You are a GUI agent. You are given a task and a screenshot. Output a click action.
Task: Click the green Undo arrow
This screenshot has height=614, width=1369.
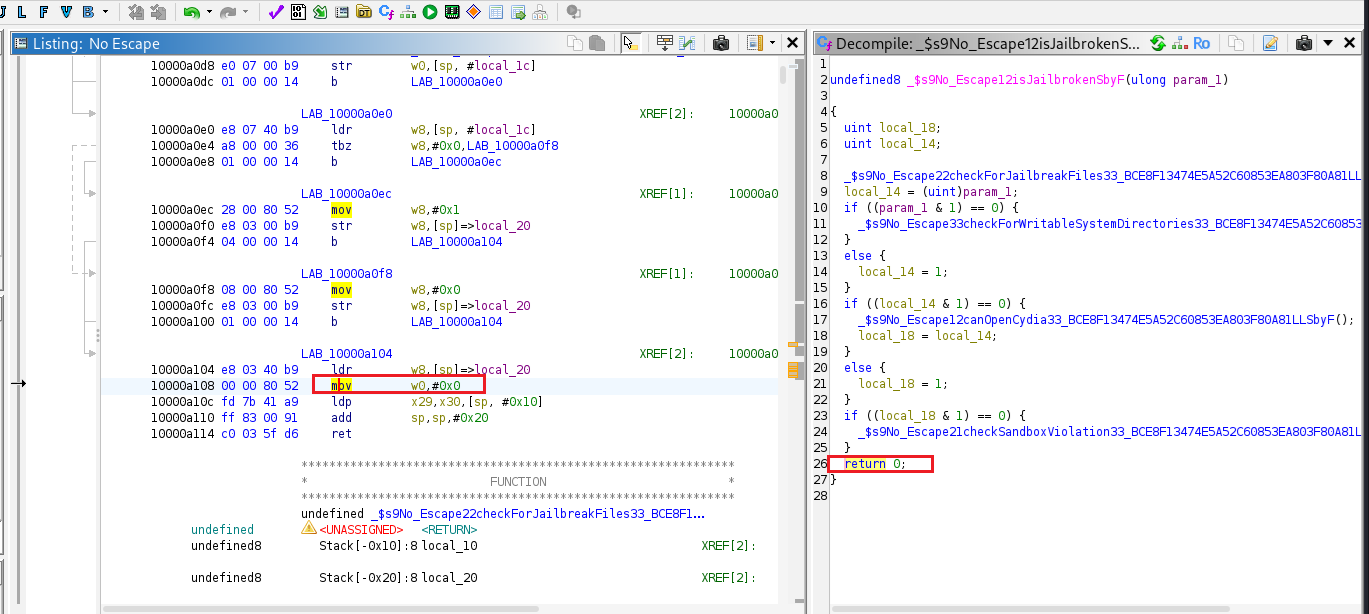(190, 12)
